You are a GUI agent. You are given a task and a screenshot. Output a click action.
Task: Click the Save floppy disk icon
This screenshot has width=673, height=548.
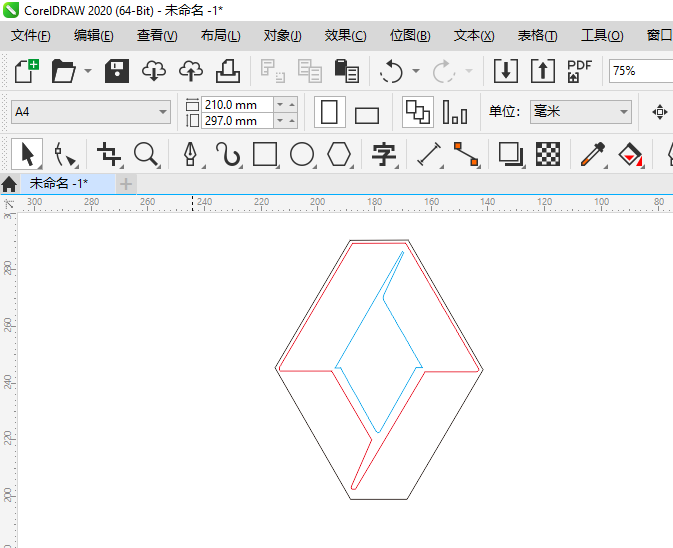point(118,71)
